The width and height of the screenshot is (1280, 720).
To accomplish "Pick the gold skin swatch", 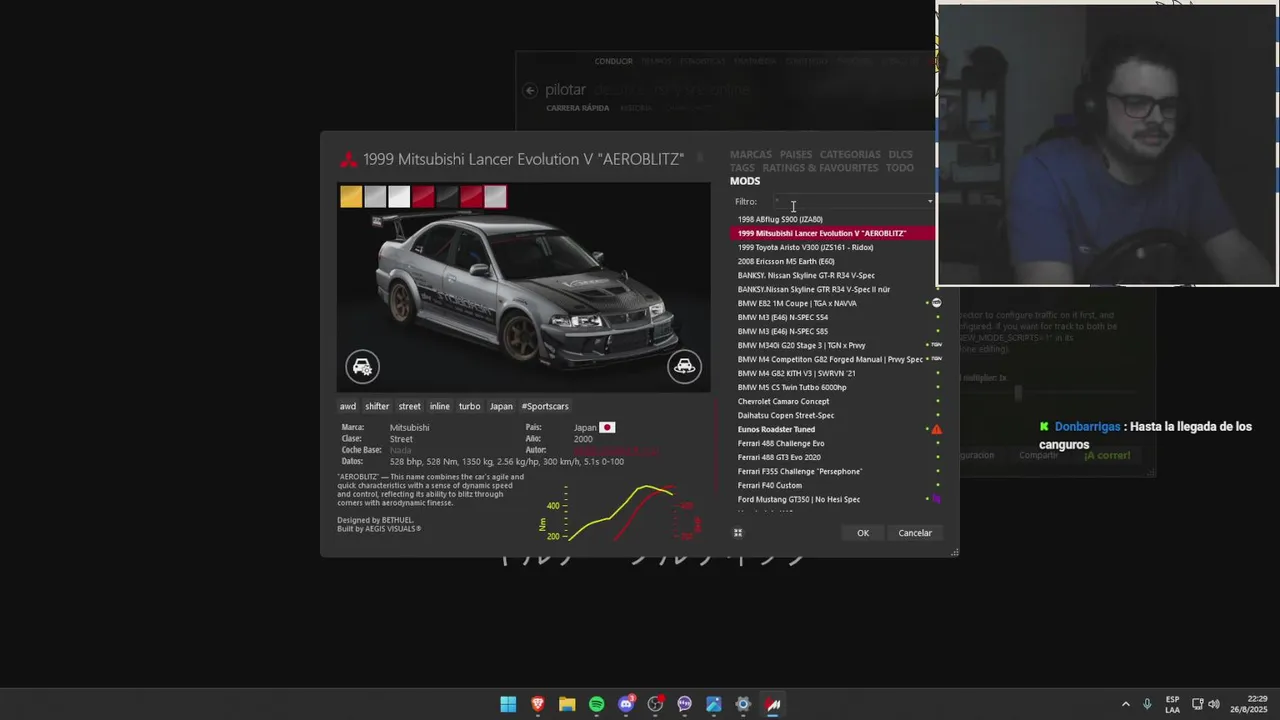I will 351,196.
